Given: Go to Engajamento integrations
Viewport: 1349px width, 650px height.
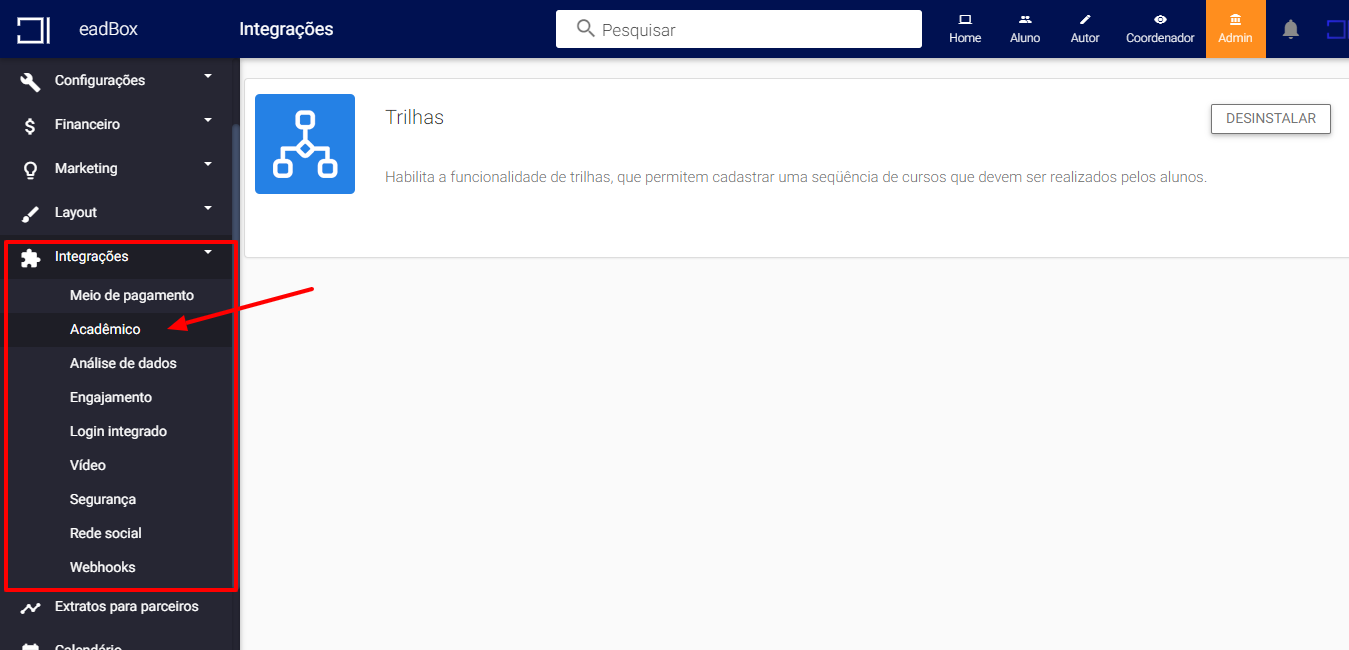Looking at the screenshot, I should 111,397.
